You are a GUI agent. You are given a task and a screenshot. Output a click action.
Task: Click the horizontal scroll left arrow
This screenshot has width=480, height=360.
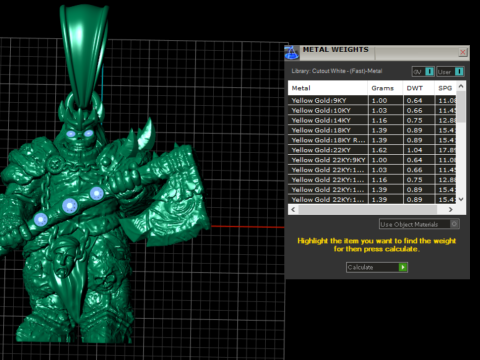(x=293, y=209)
